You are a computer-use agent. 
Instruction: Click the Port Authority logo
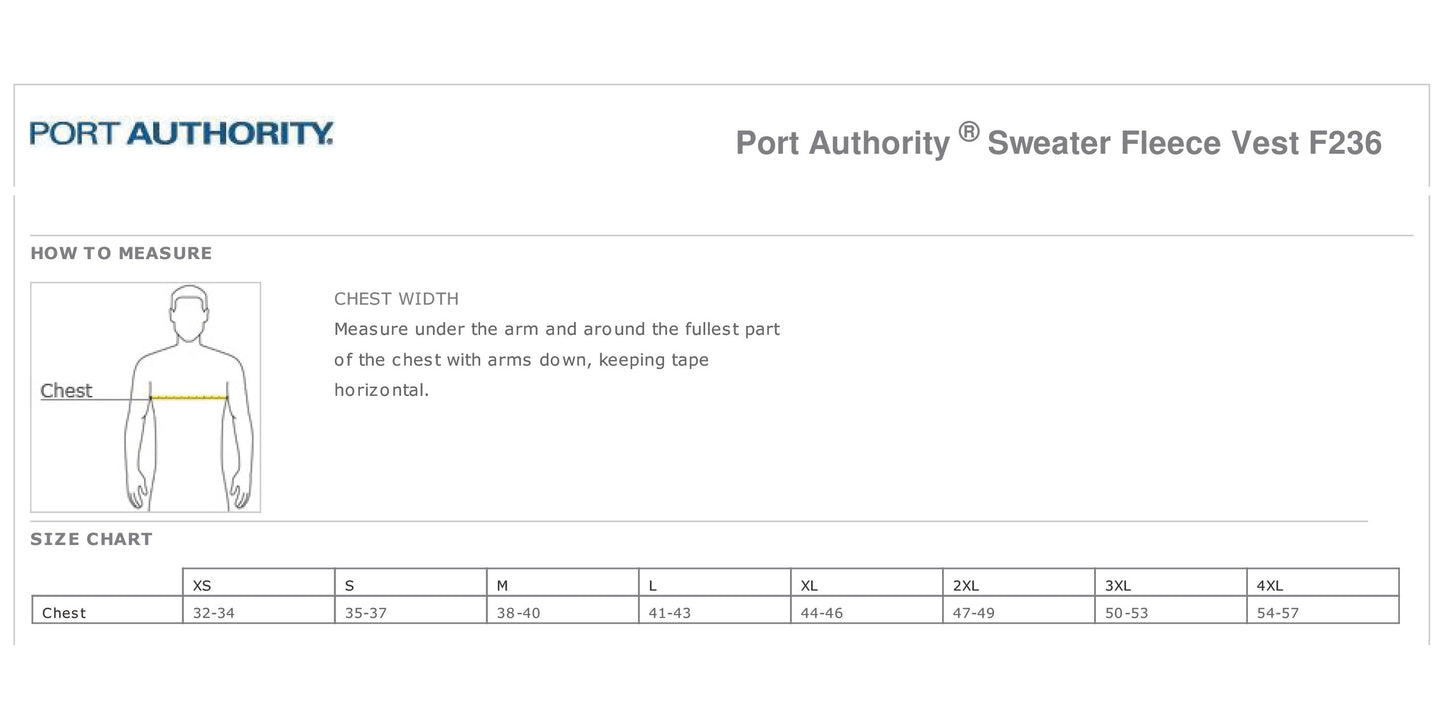[181, 134]
